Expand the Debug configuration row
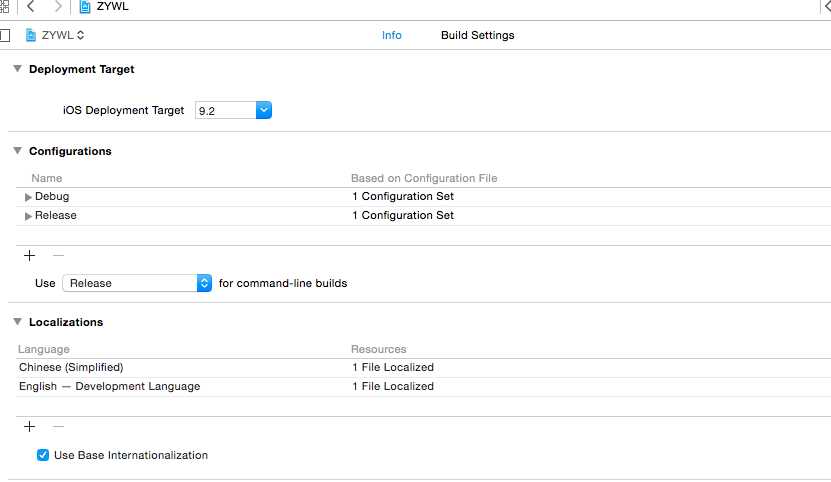831x482 pixels. click(x=28, y=197)
